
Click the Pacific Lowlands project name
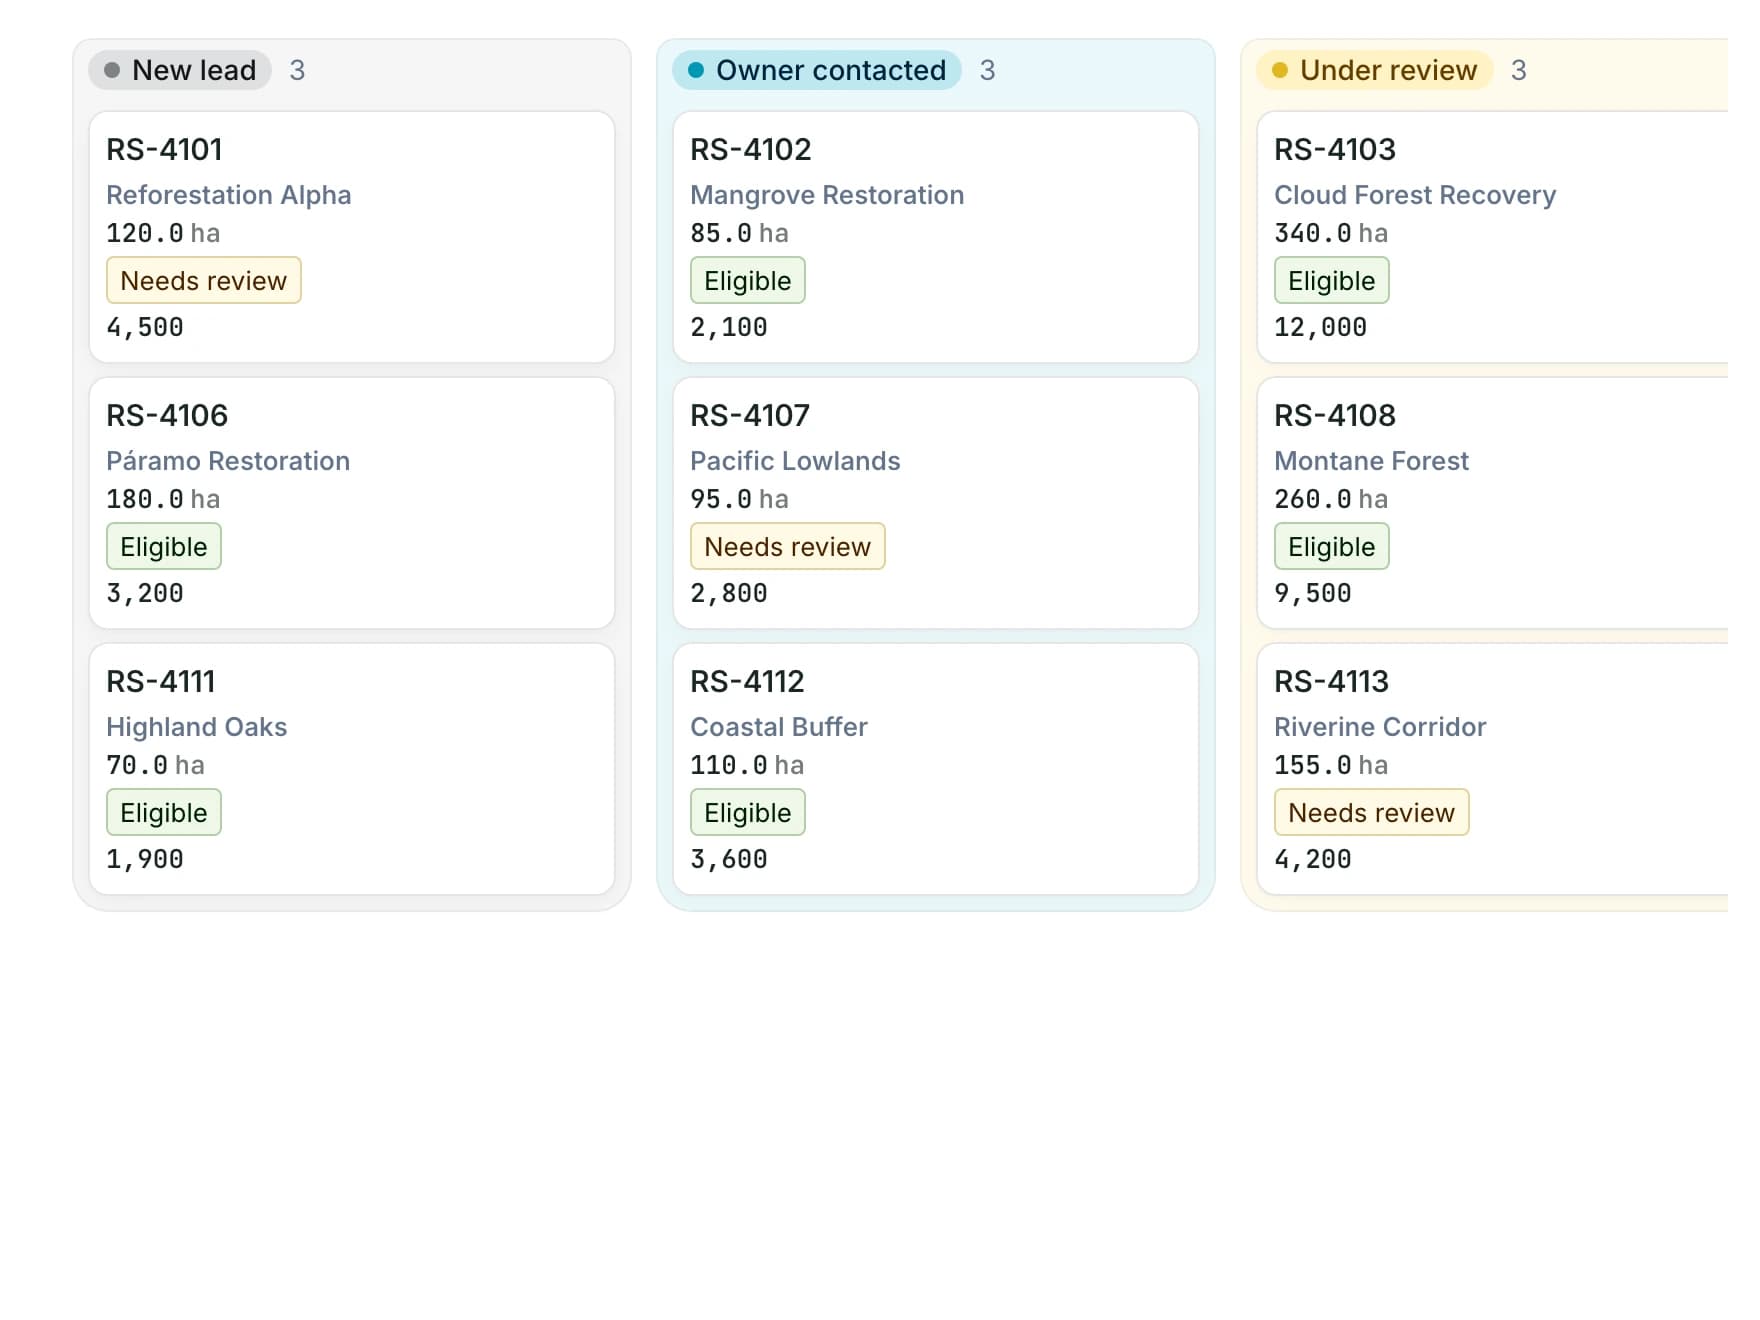pos(795,461)
